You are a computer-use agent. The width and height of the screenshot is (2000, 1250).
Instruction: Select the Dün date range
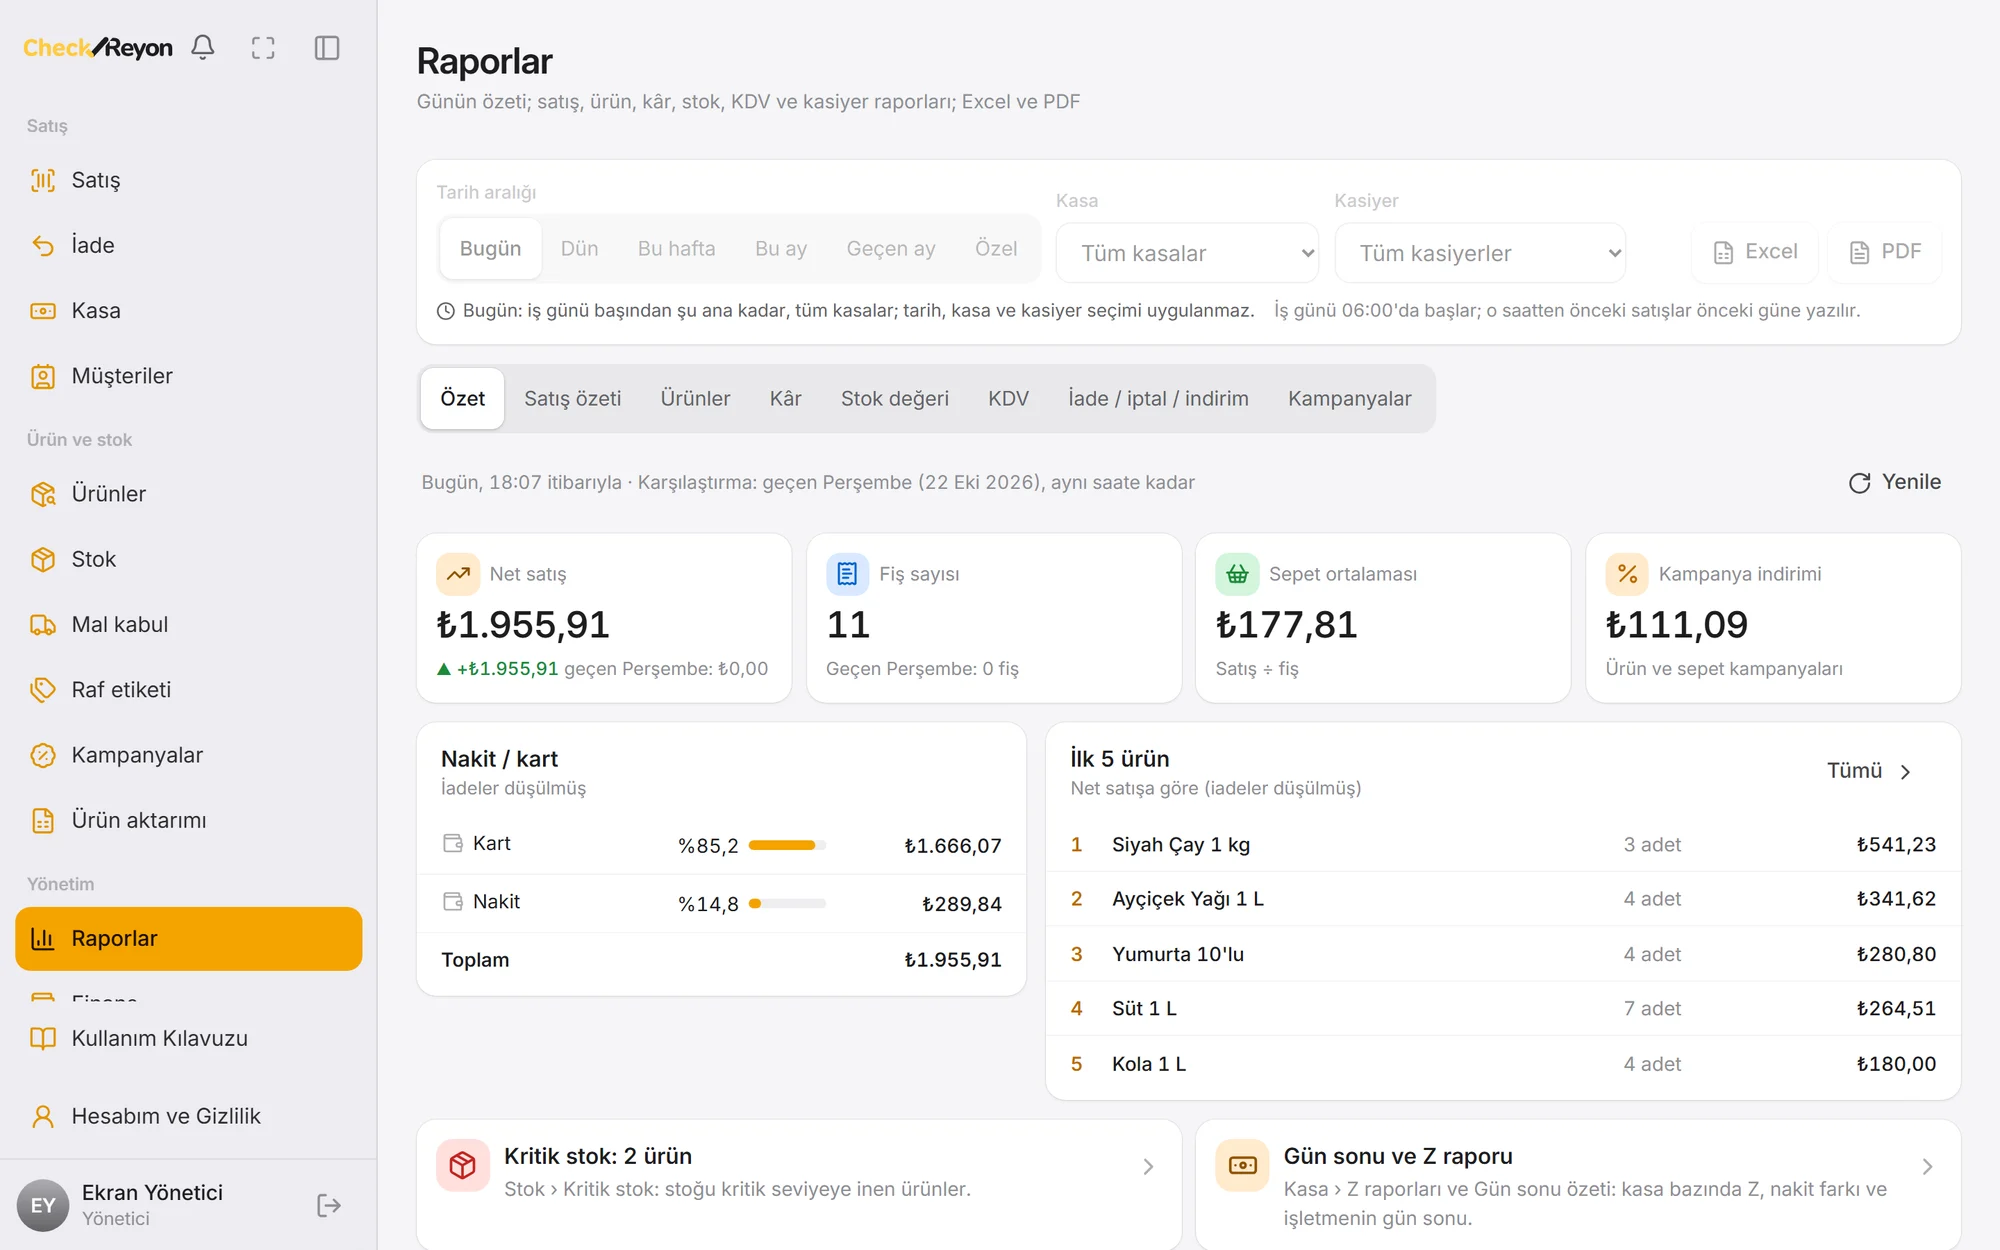(x=579, y=249)
